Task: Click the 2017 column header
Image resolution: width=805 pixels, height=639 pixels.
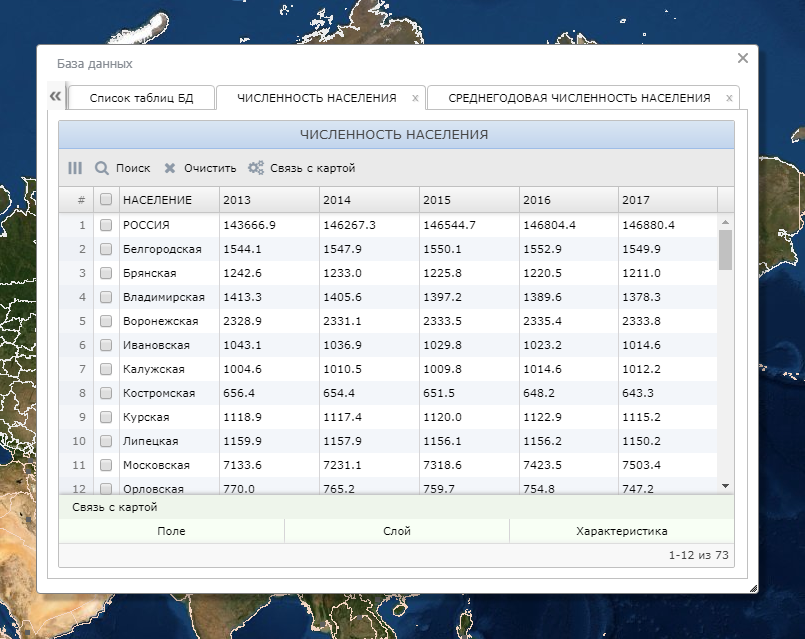Action: coord(667,200)
